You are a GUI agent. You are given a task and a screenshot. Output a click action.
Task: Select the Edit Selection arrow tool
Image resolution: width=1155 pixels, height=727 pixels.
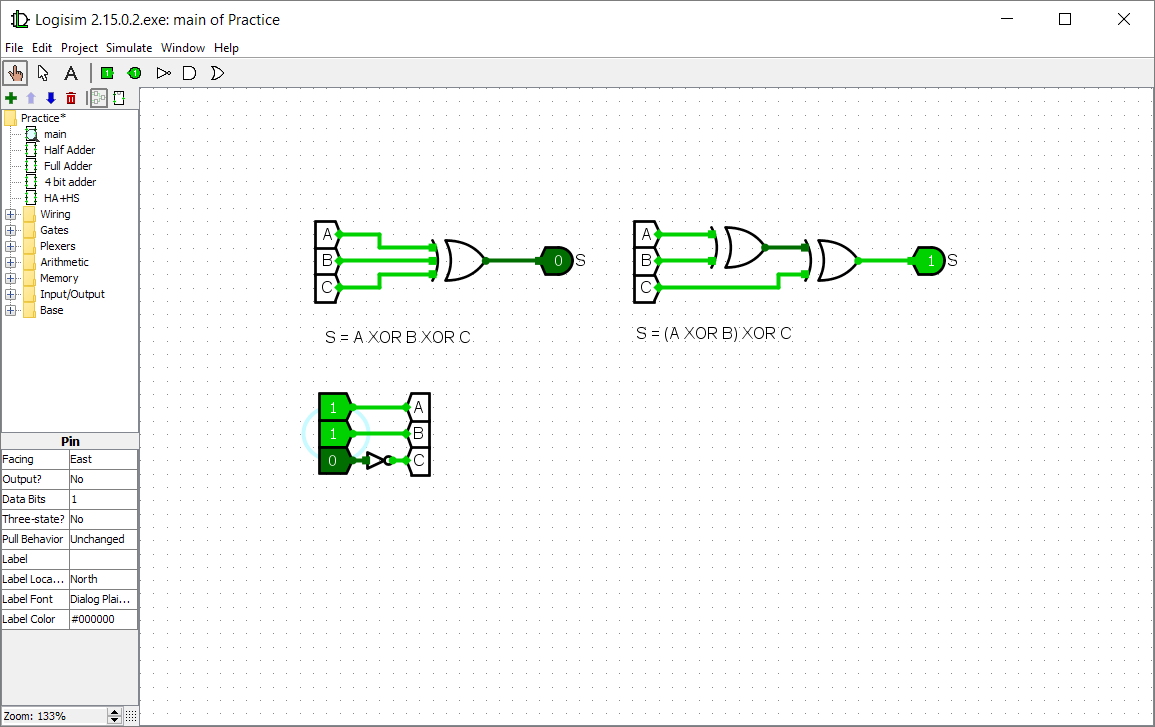click(x=43, y=72)
